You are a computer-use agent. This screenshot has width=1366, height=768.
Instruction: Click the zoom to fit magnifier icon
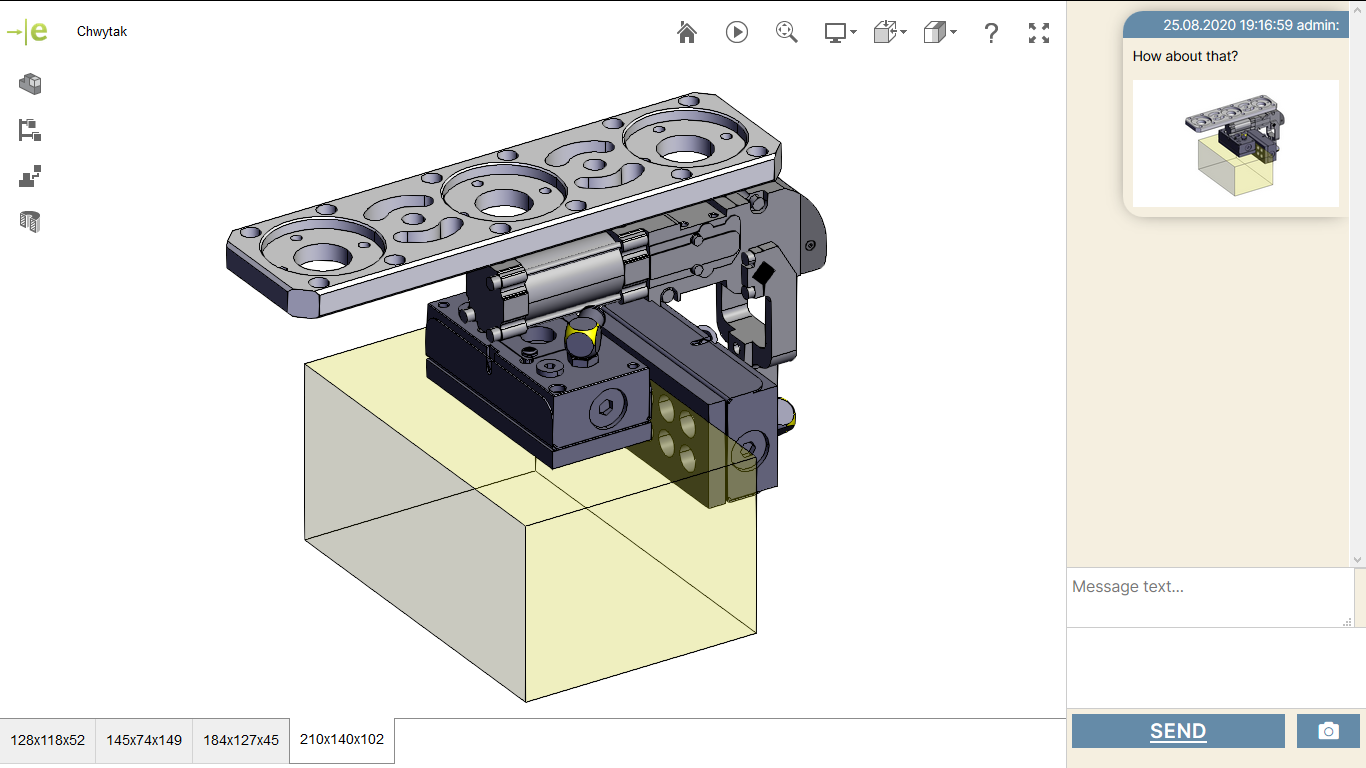[x=787, y=33]
